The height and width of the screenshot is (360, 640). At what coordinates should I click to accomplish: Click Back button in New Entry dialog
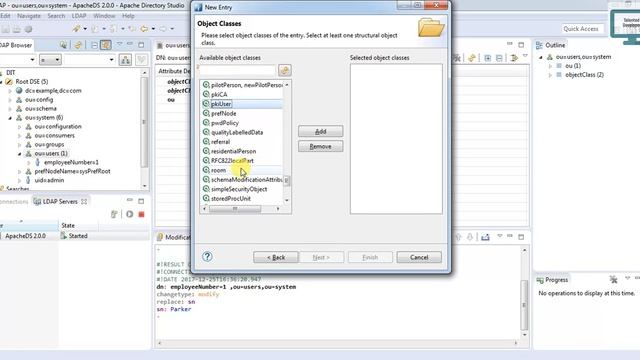point(276,257)
